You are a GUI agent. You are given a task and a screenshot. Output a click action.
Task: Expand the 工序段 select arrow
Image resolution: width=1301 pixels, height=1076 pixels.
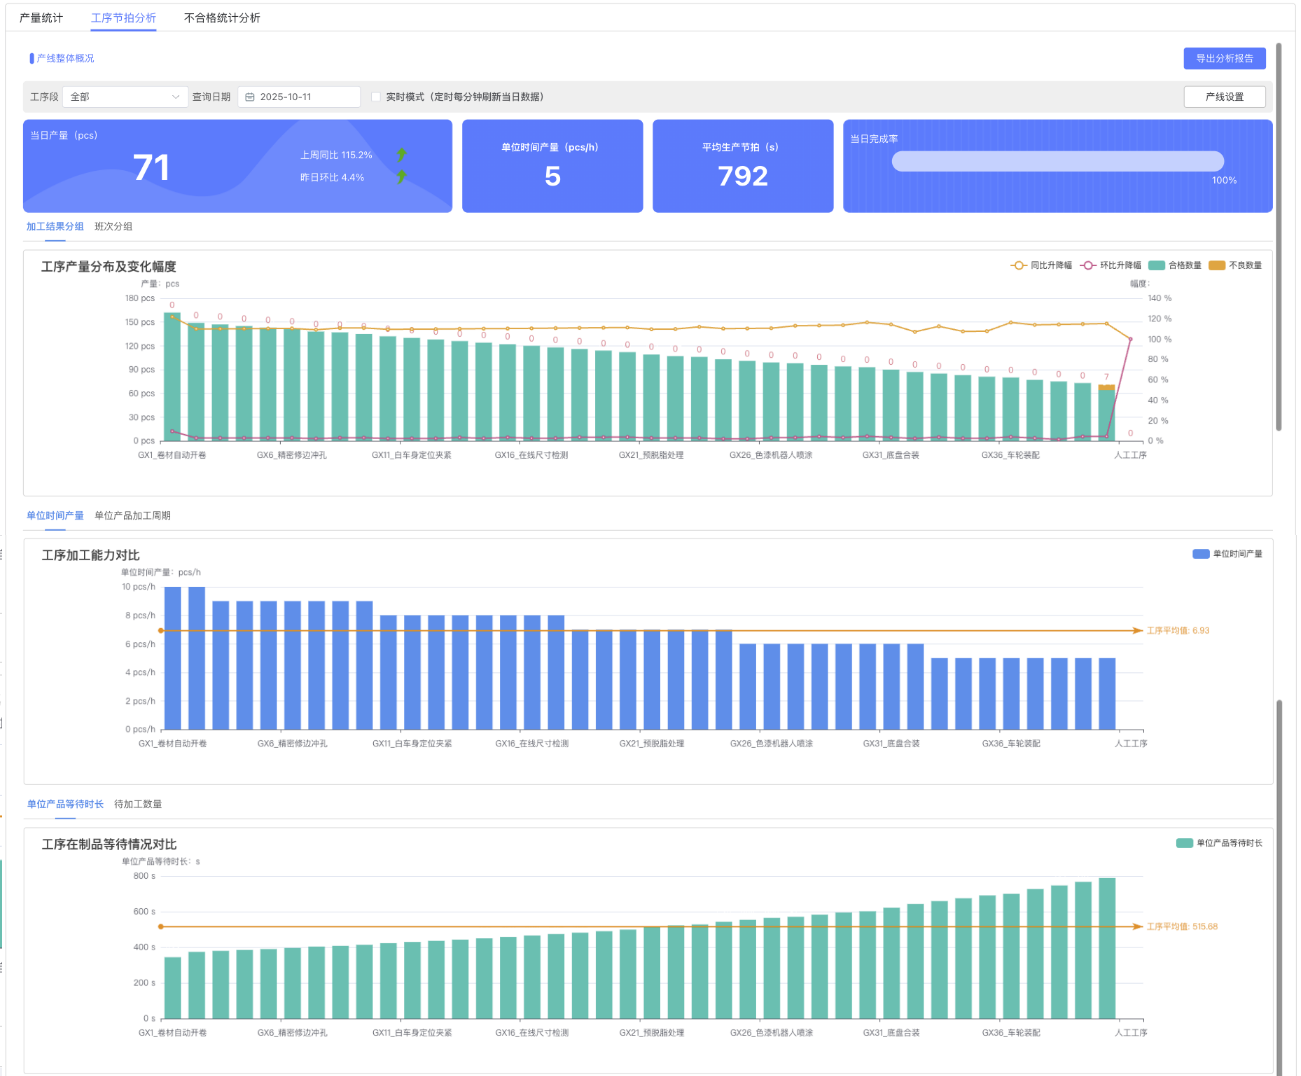pyautogui.click(x=176, y=97)
